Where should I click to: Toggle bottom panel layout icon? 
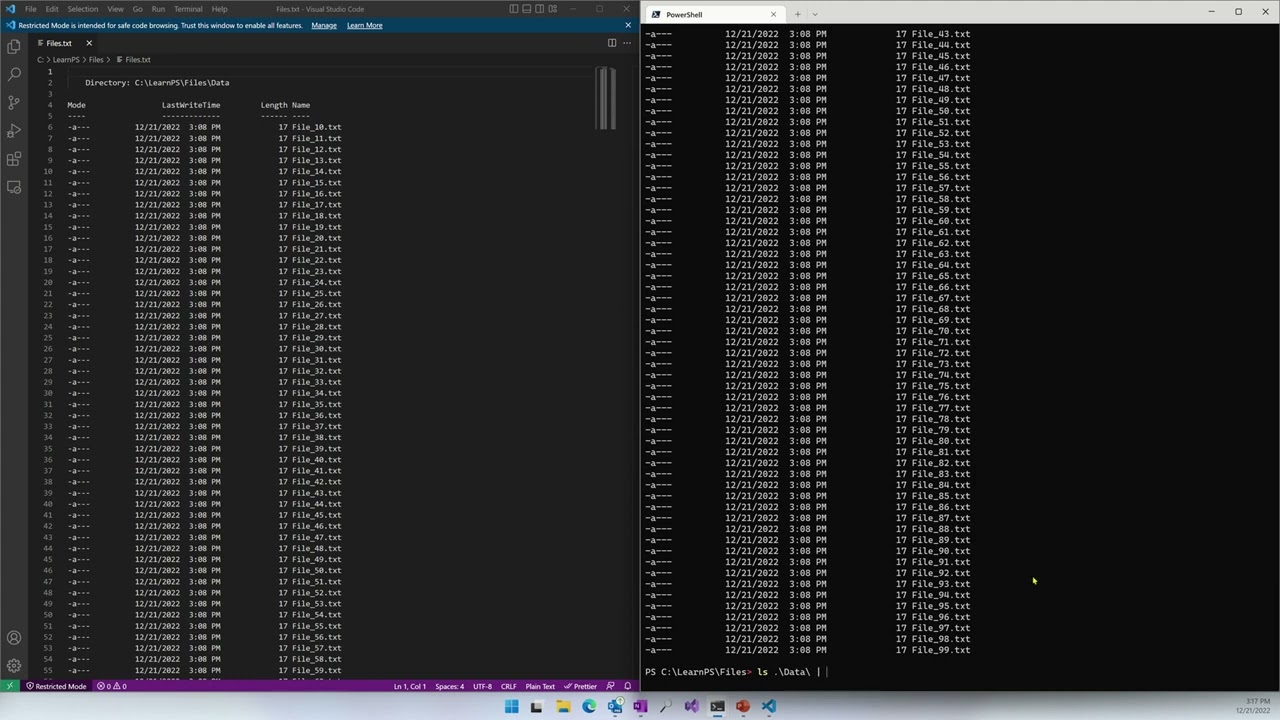coord(527,9)
